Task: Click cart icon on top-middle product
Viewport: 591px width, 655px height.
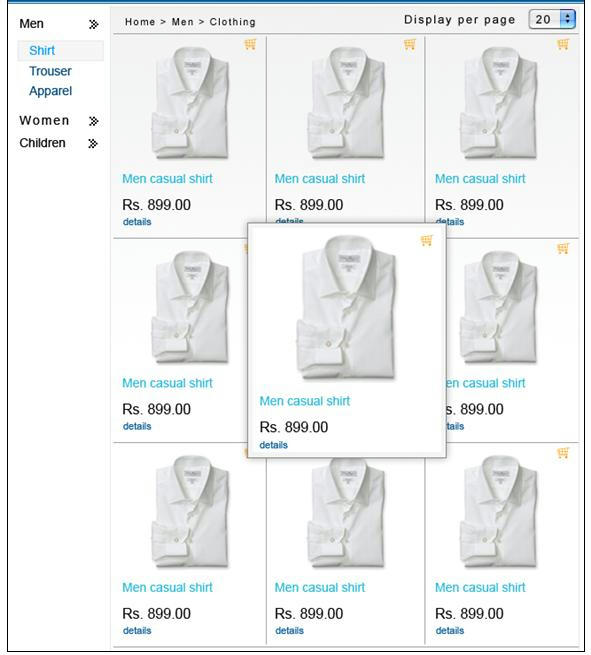Action: 410,44
